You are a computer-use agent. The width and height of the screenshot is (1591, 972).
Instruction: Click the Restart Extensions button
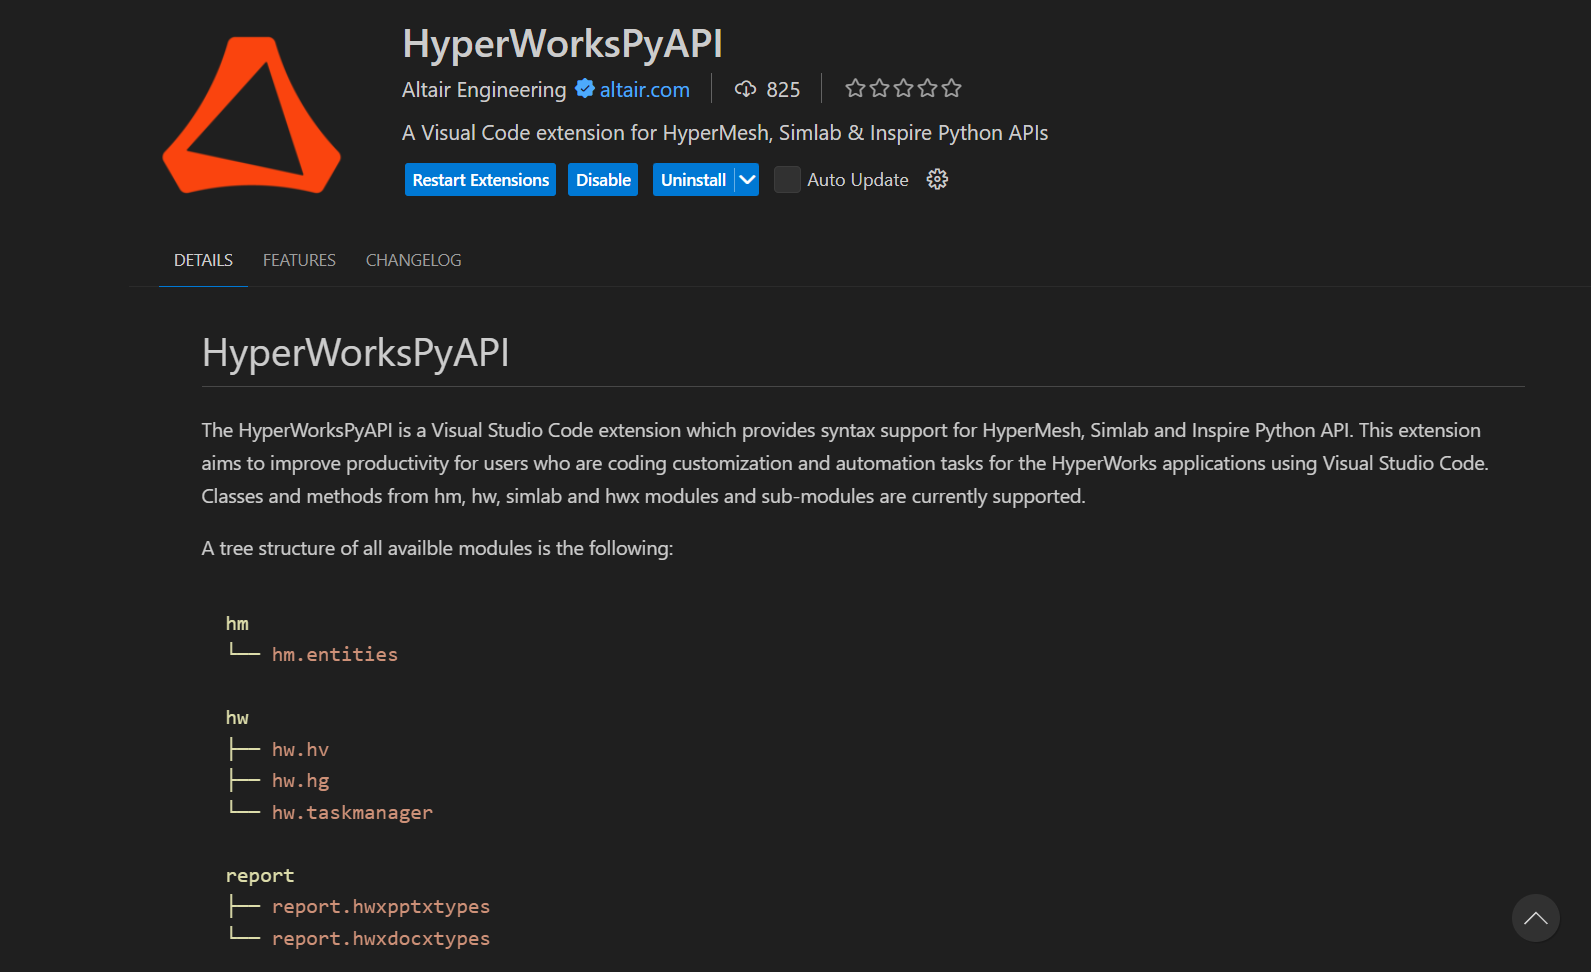[x=480, y=180]
